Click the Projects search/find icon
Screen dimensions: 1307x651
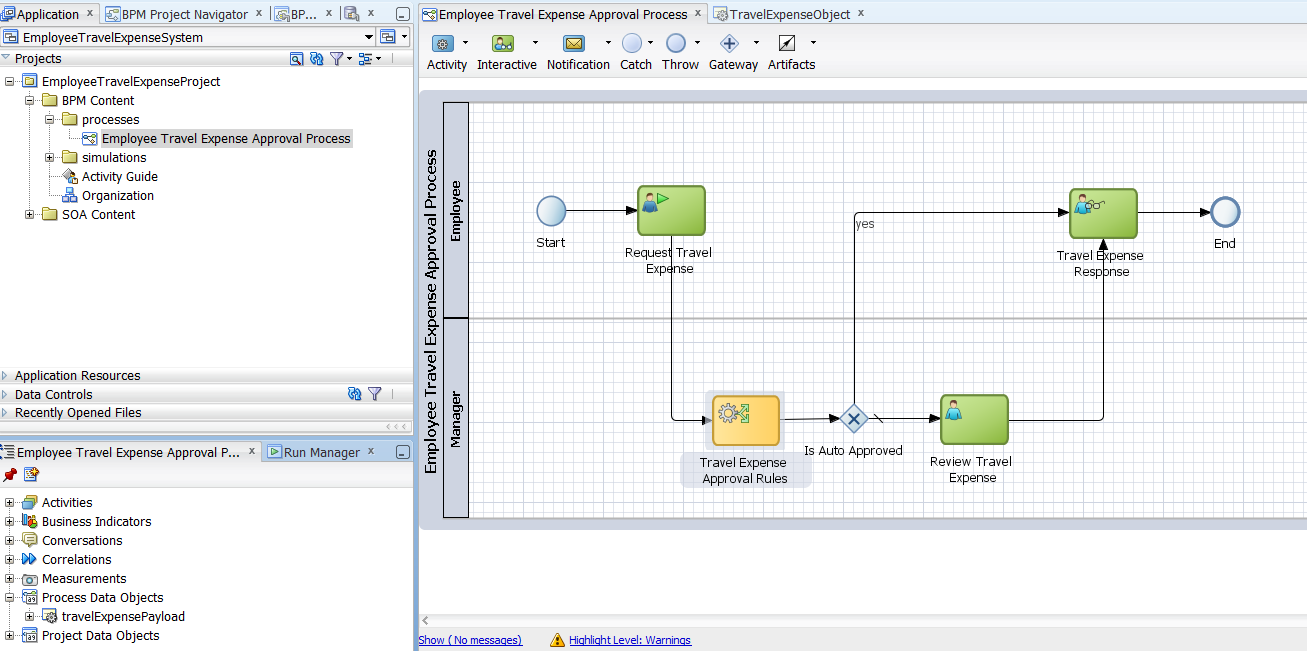click(x=296, y=59)
